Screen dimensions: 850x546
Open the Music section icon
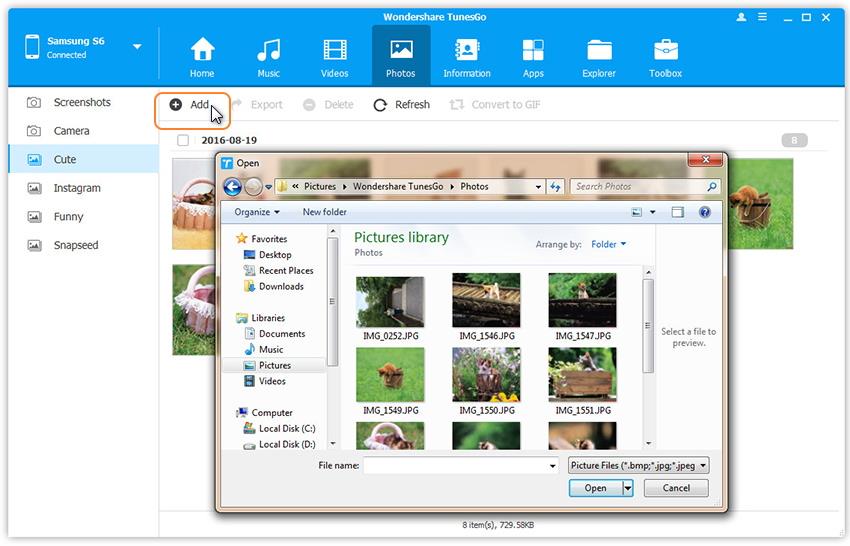click(268, 51)
